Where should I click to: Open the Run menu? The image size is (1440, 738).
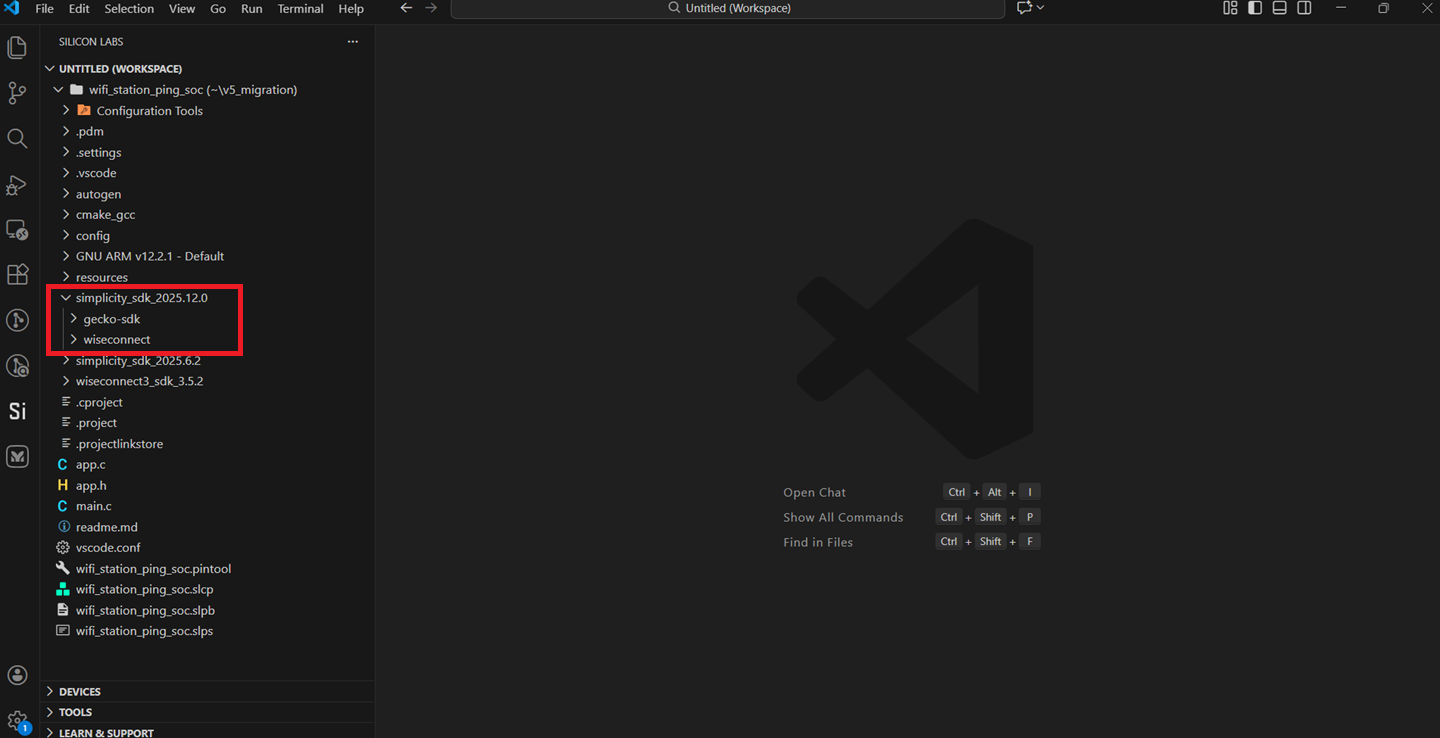tap(251, 8)
